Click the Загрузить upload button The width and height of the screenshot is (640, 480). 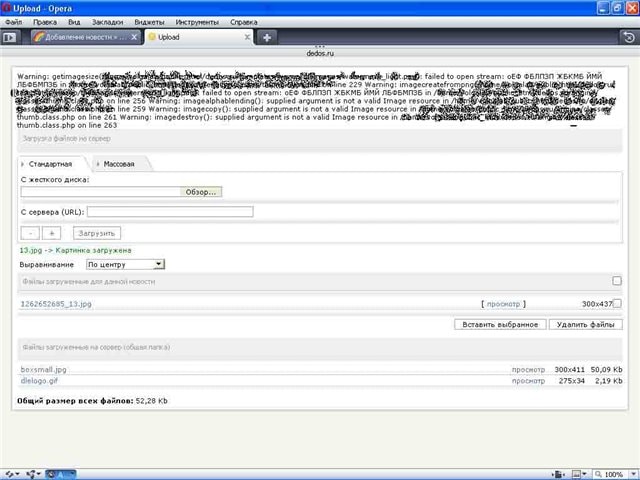[x=97, y=233]
